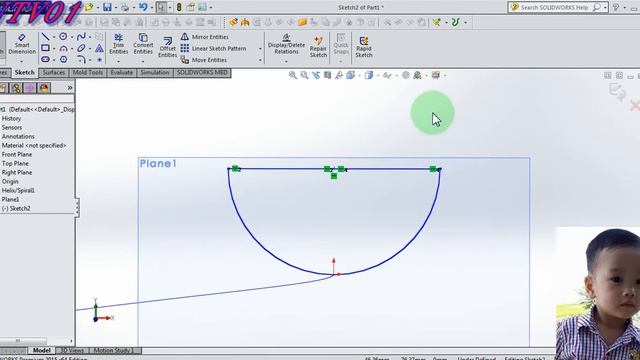640x360 pixels.
Task: Expand the panel tabs chevron arrows
Action: coord(70,88)
